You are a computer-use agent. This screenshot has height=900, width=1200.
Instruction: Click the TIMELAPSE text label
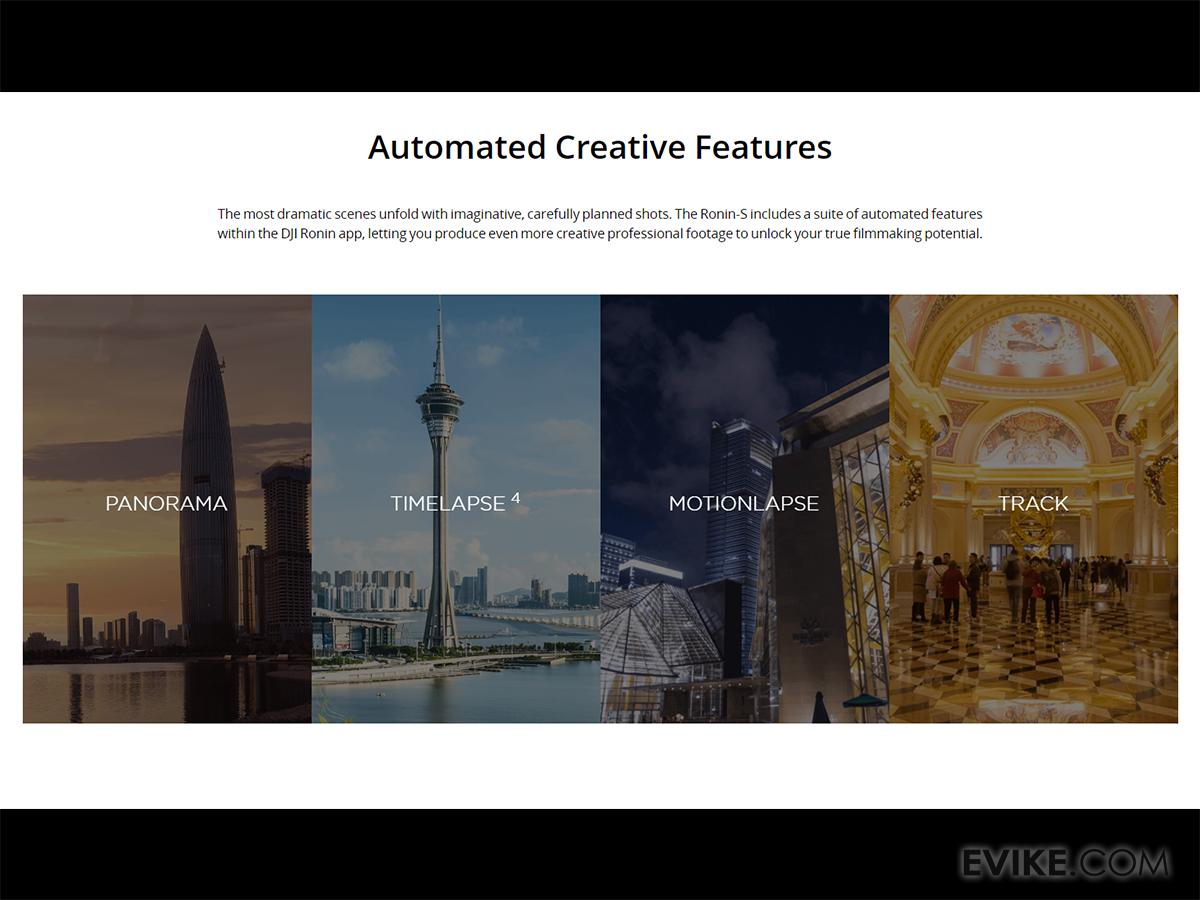click(x=447, y=504)
